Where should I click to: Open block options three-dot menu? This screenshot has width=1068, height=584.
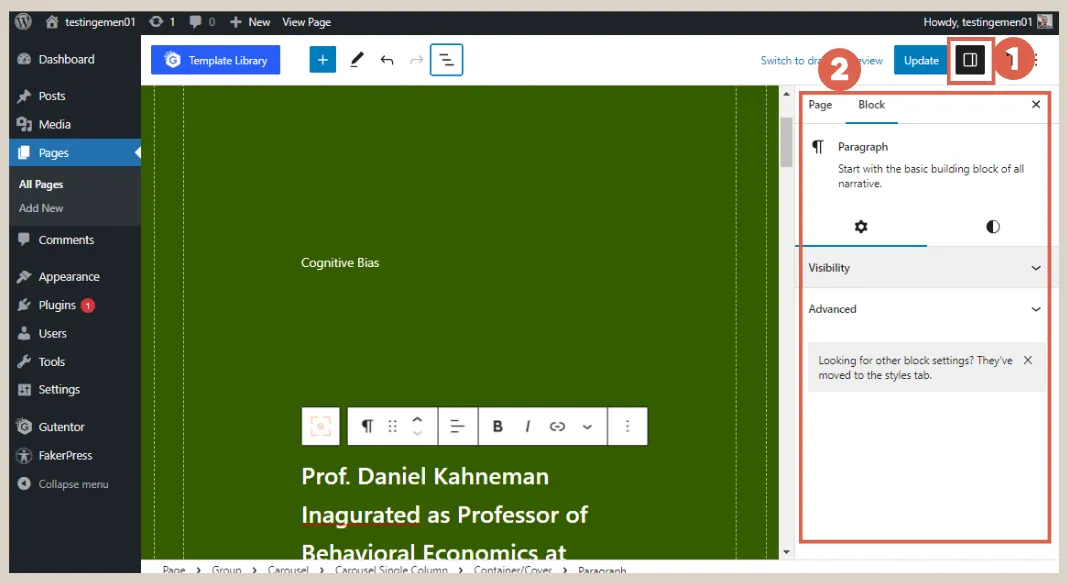coord(627,426)
